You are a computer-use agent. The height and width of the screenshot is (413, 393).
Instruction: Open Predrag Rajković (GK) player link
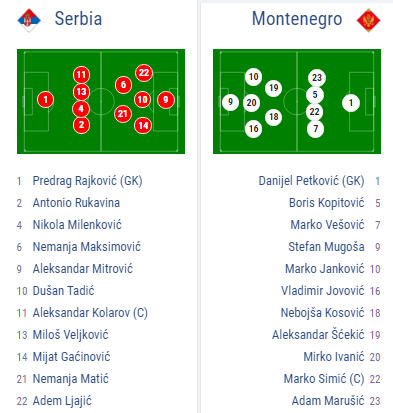87,181
